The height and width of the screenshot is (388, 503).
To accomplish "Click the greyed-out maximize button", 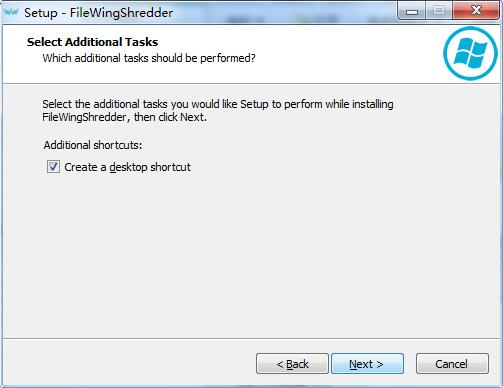I will pyautogui.click(x=439, y=11).
